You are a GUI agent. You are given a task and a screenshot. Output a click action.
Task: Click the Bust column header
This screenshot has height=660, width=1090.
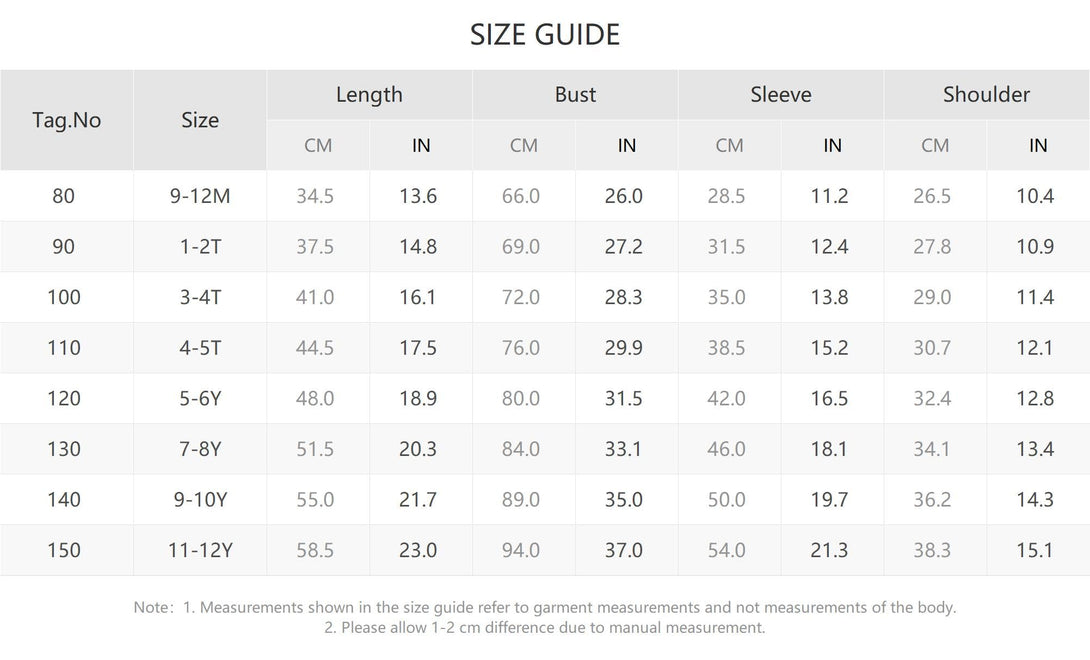pyautogui.click(x=575, y=95)
